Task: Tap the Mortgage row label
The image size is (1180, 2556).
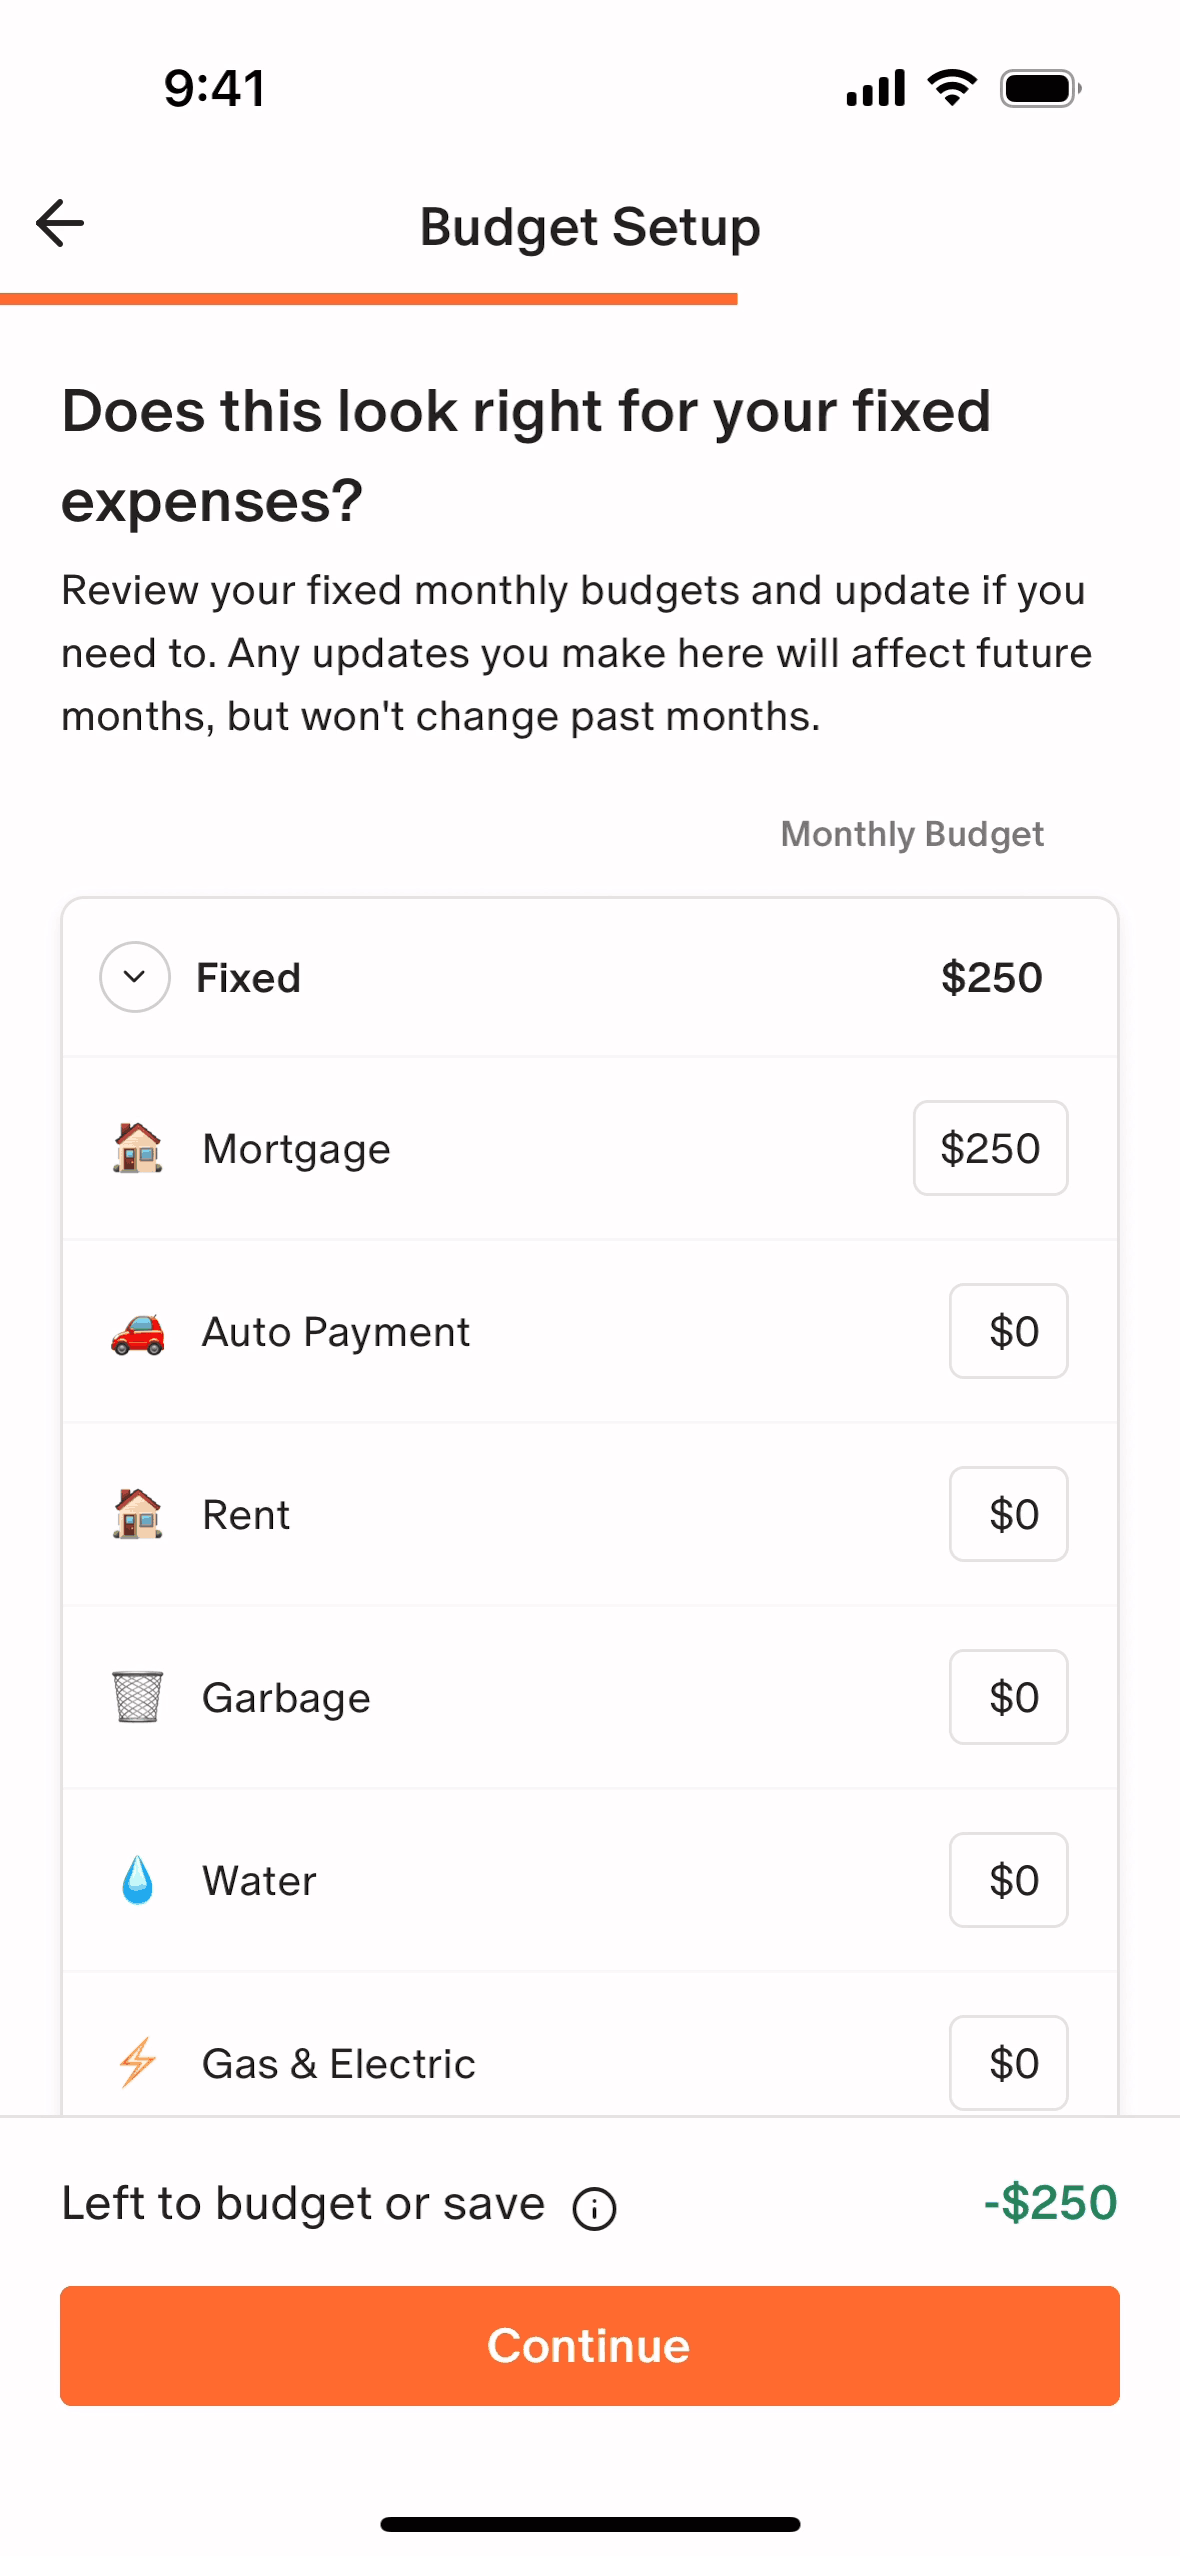Action: pyautogui.click(x=296, y=1149)
